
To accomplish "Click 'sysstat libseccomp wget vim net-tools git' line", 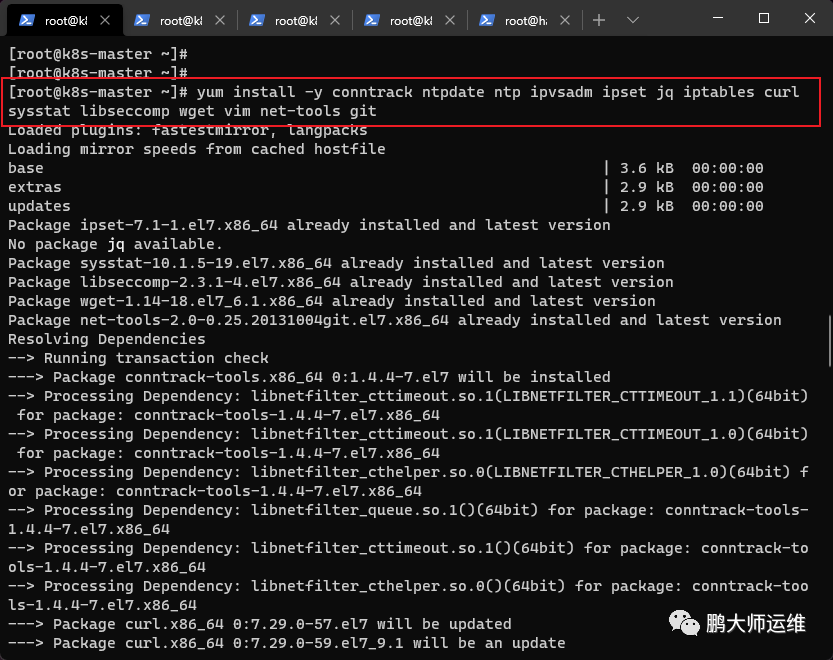I will (x=192, y=111).
